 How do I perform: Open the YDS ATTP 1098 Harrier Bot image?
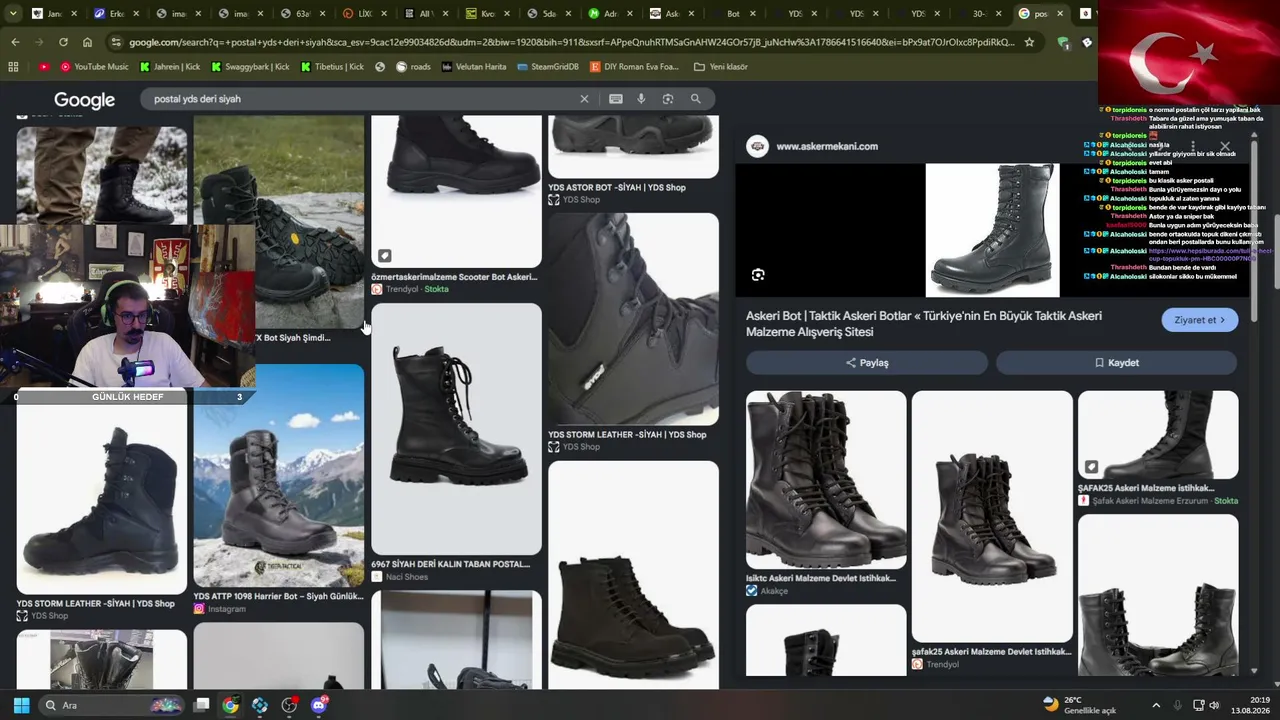click(x=278, y=475)
